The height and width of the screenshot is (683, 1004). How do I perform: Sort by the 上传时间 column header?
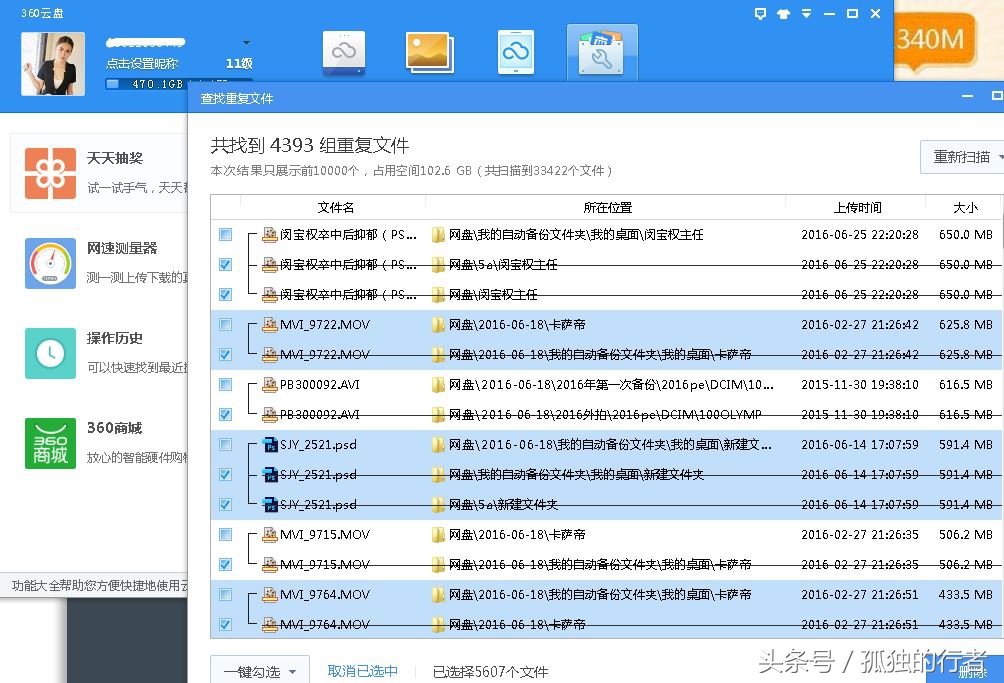tap(858, 208)
